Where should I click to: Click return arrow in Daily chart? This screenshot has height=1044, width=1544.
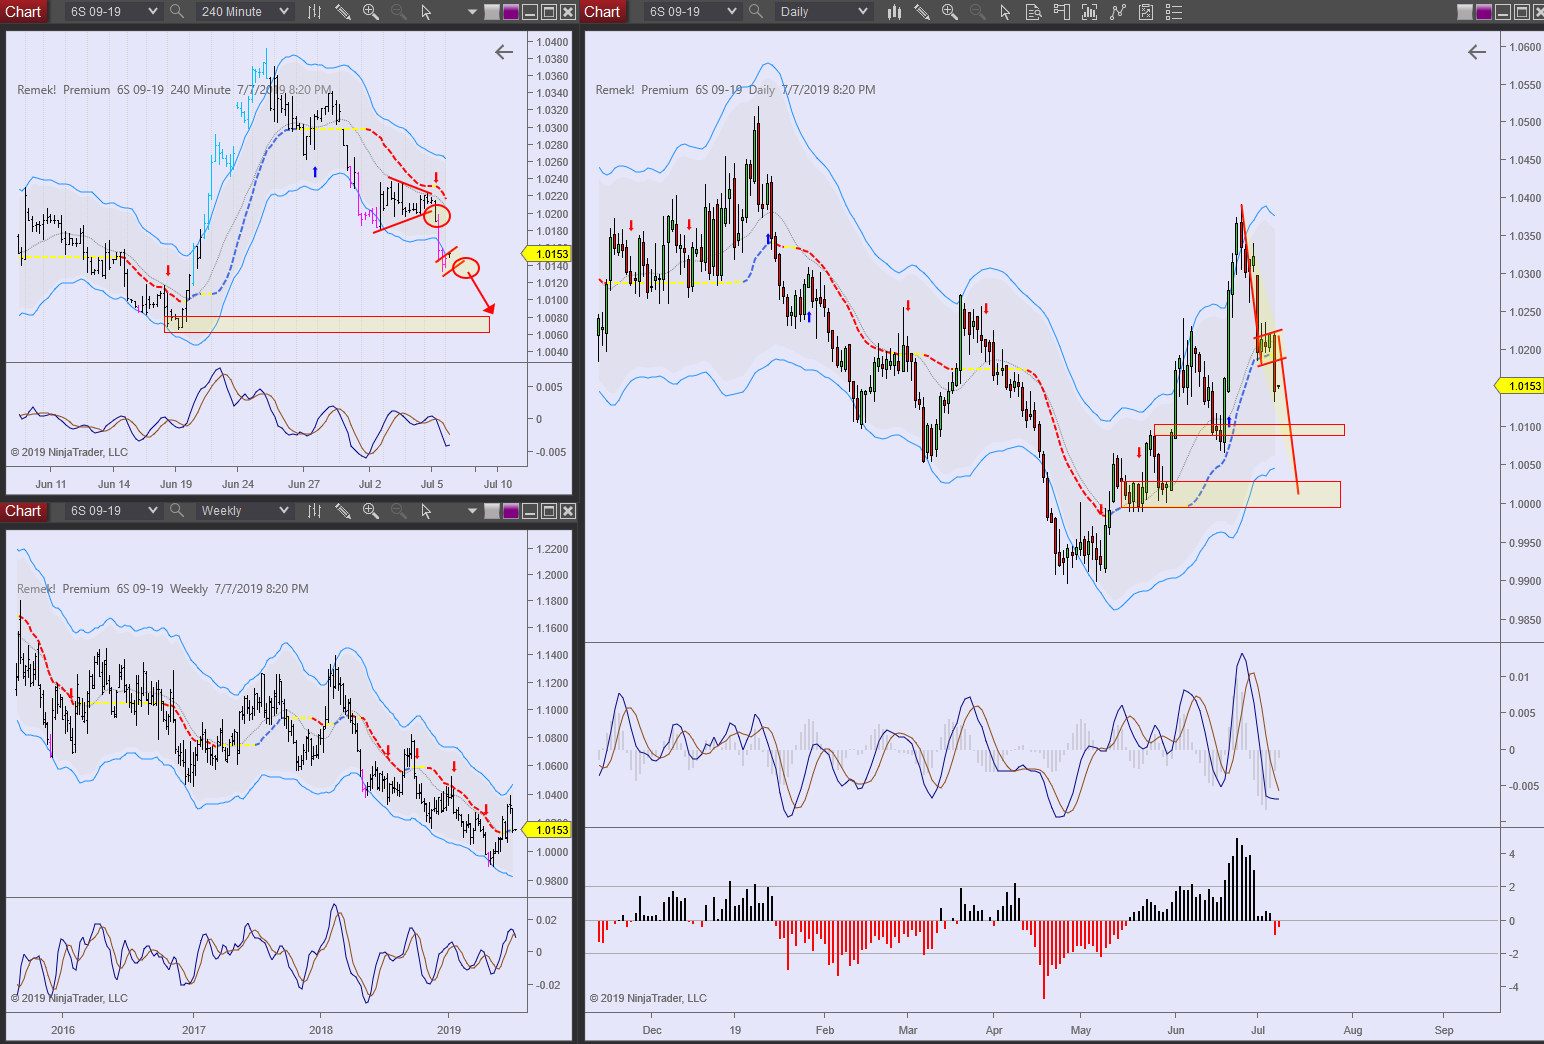tap(1477, 52)
